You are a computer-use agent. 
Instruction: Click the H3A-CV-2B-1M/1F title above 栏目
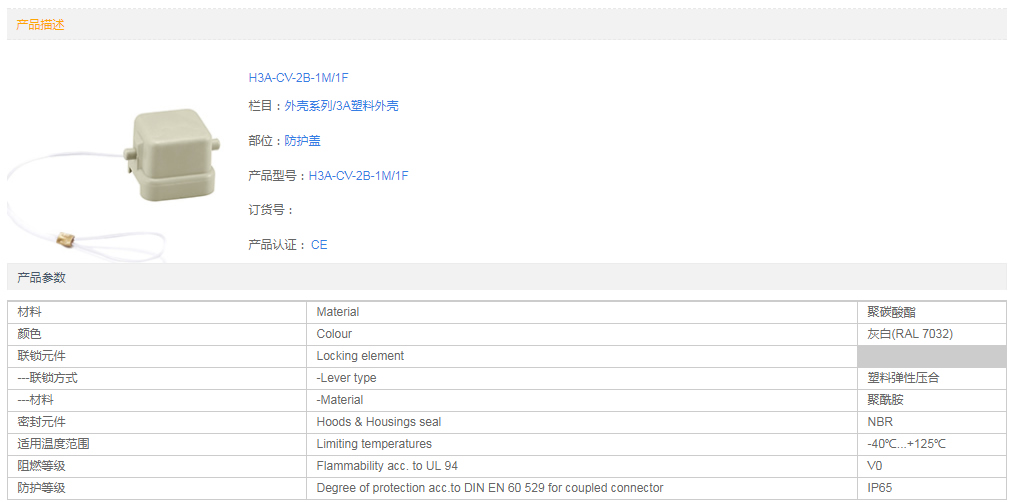(x=298, y=77)
